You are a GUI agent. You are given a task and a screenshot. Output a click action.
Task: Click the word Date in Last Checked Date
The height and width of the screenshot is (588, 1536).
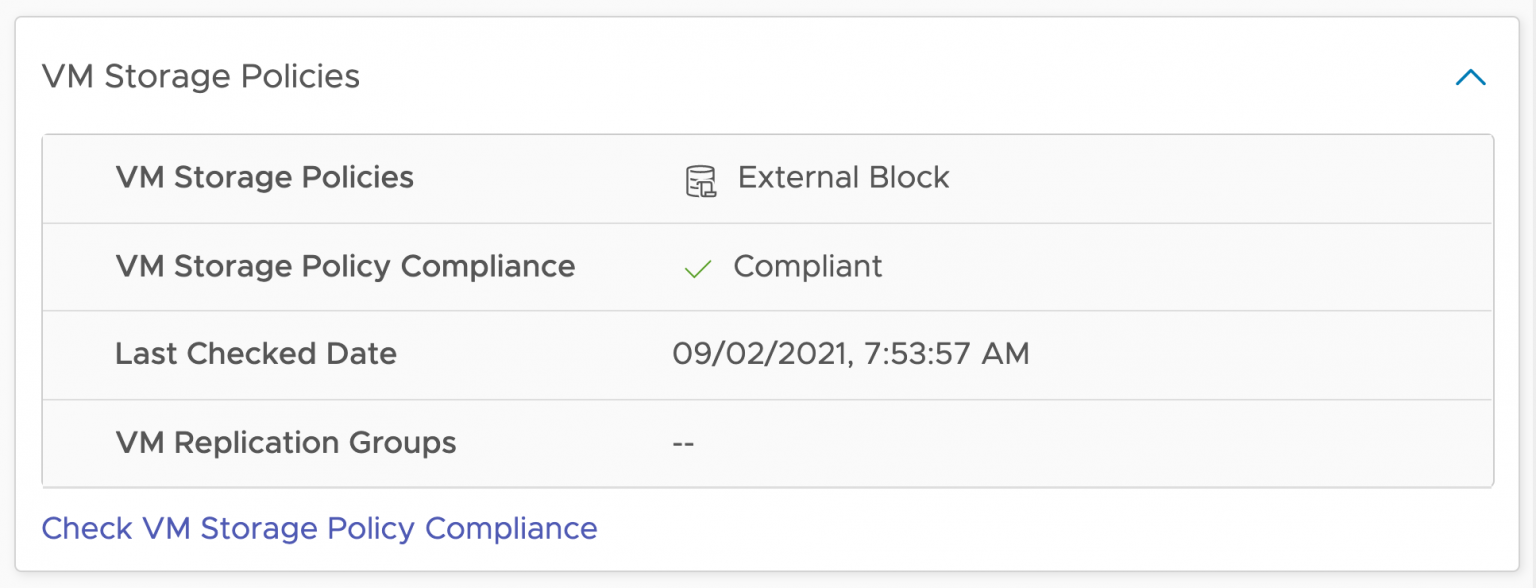coord(361,354)
